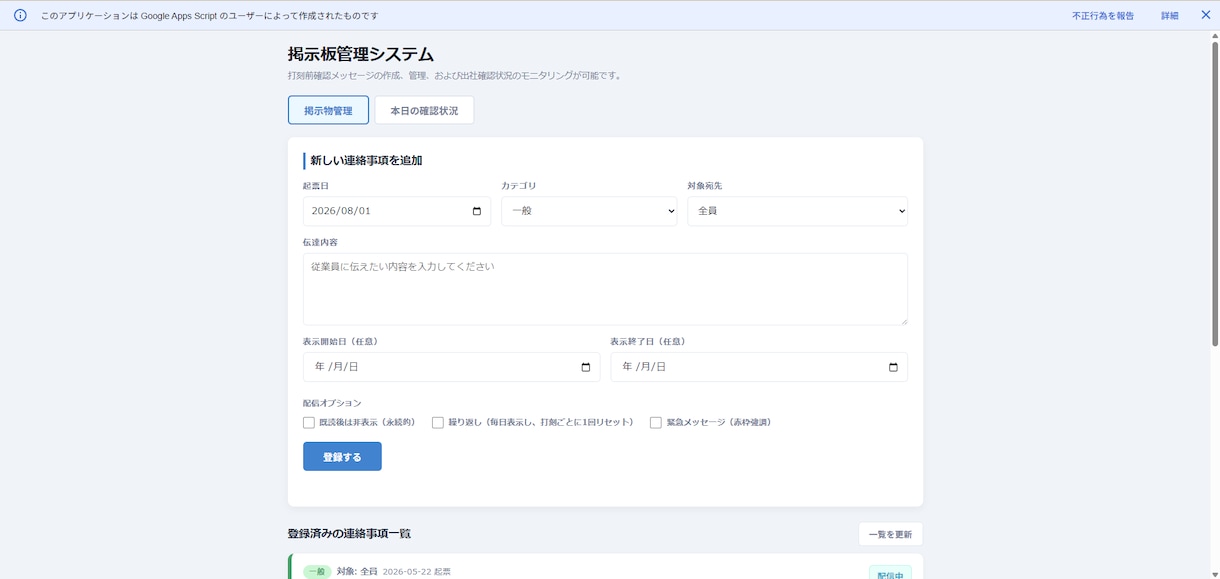Open 詳細 link in banner
This screenshot has height=579, width=1220.
[1169, 16]
